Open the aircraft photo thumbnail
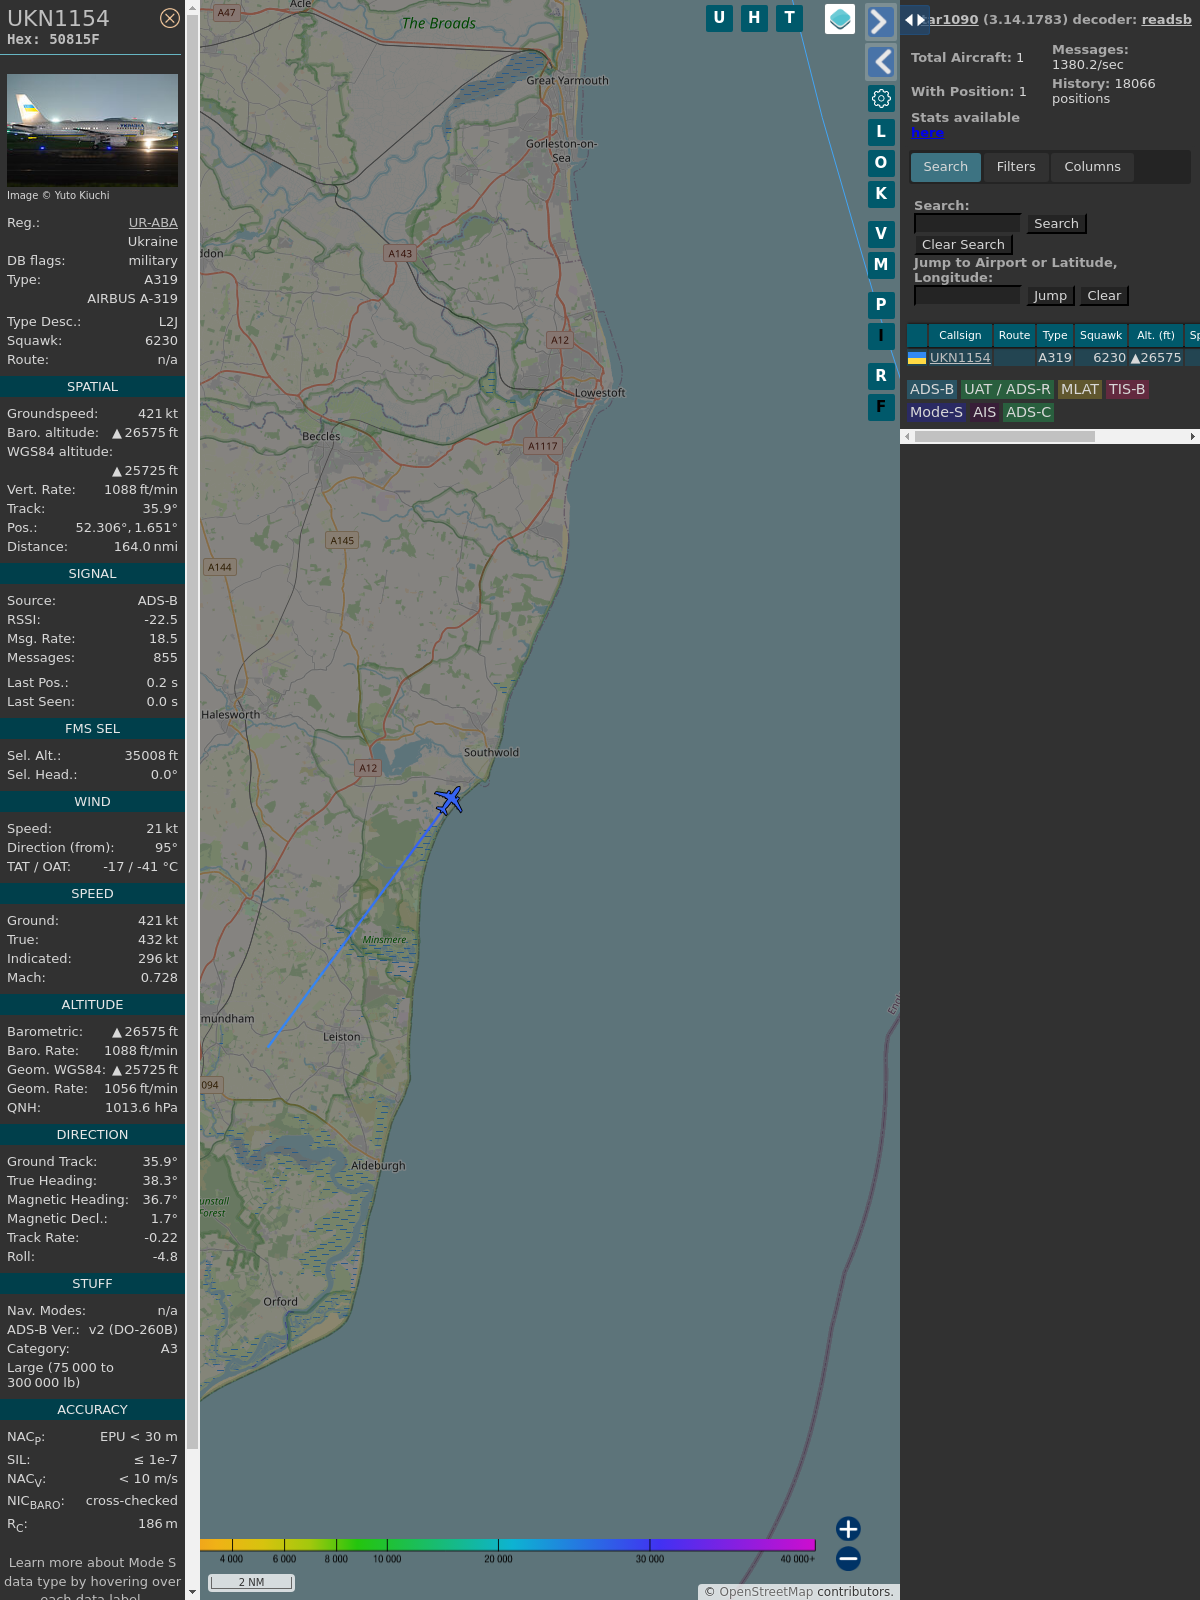 pos(92,130)
